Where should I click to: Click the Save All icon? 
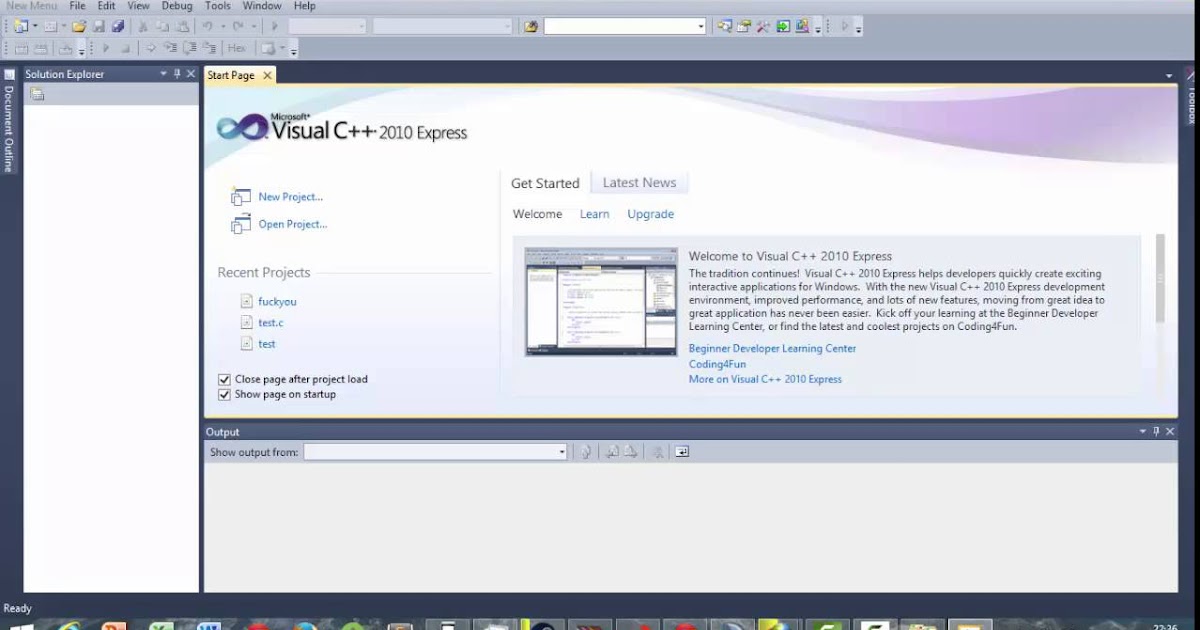[x=118, y=26]
